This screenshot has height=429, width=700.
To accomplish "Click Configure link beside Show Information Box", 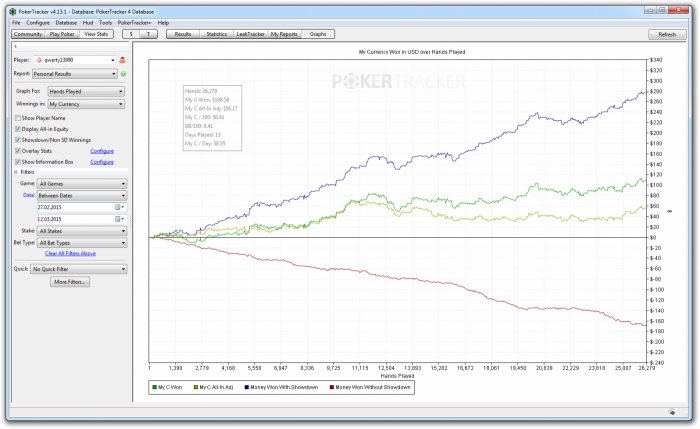I will coord(102,162).
